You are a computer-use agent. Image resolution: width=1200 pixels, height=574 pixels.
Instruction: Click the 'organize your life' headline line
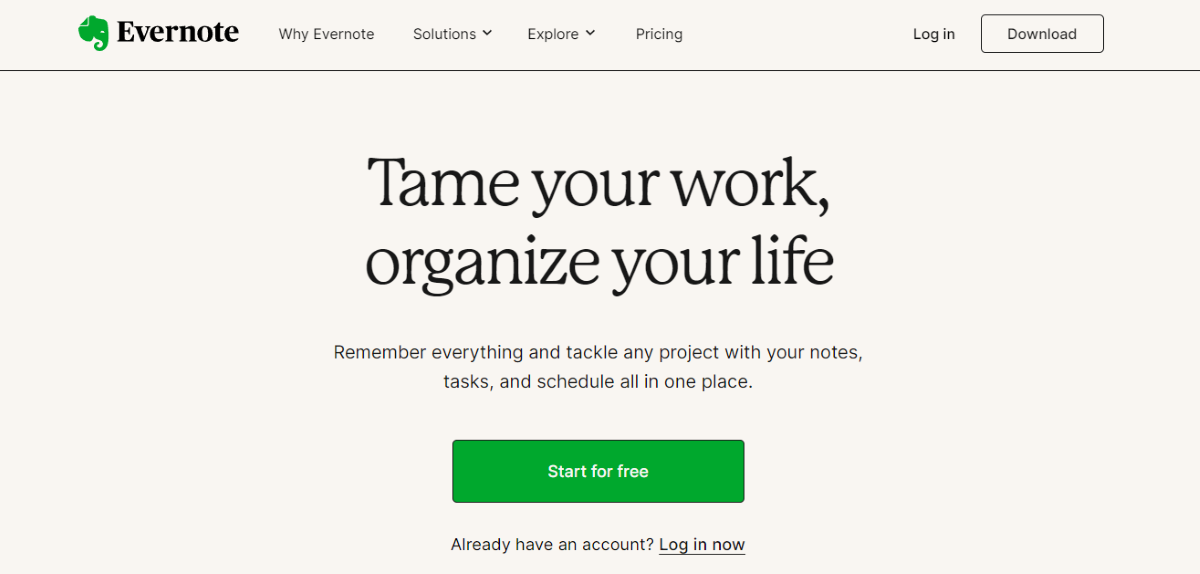point(599,261)
